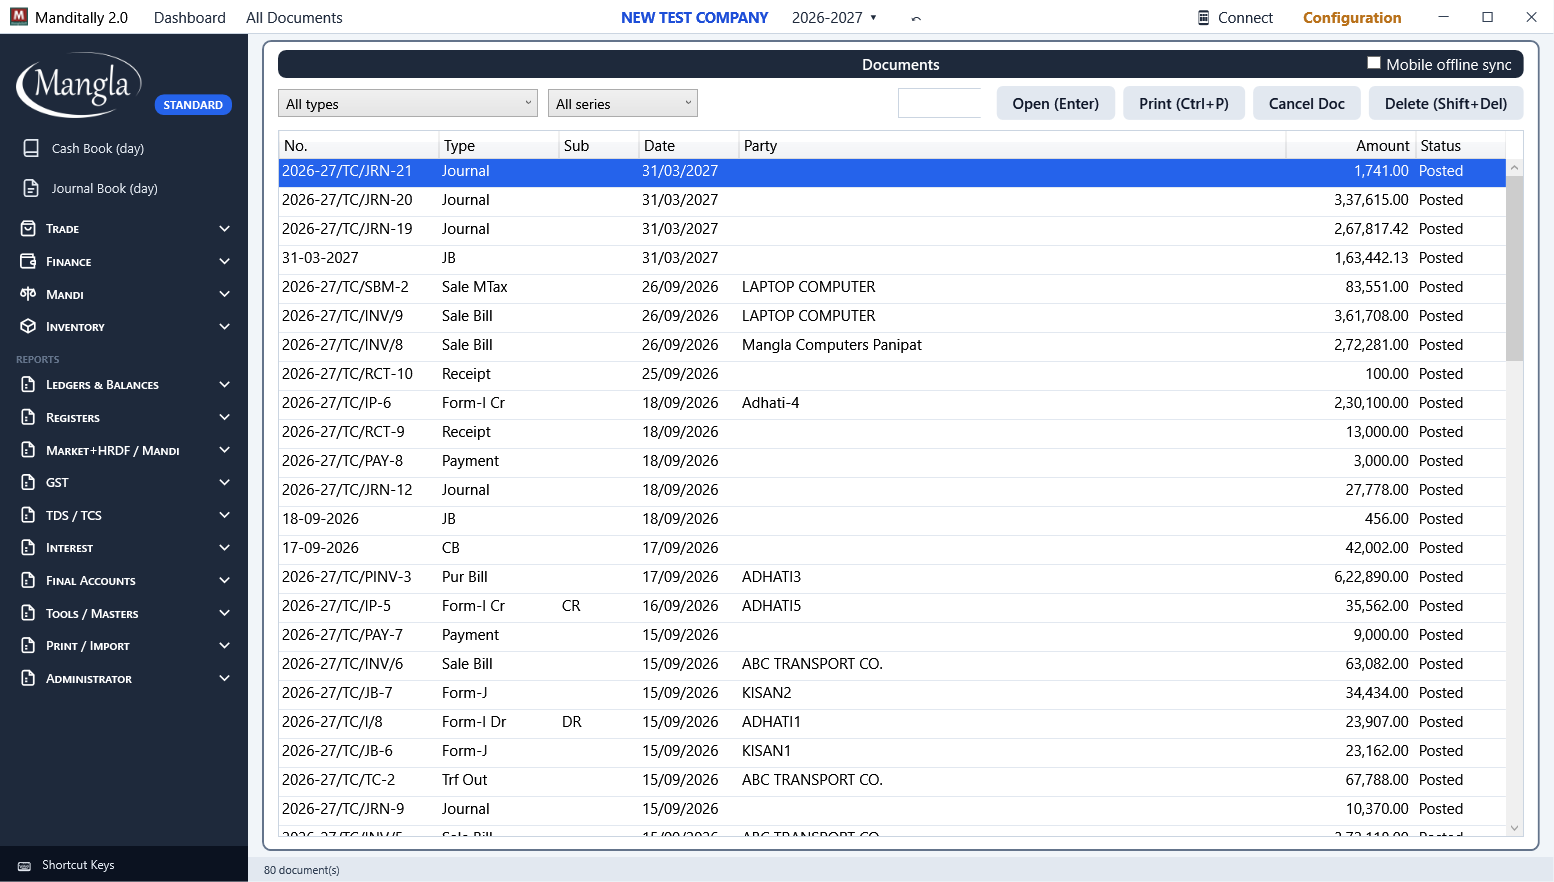Viewport: 1554px width, 882px height.
Task: Enable Mobile offline sync checkbox
Action: [x=1374, y=63]
